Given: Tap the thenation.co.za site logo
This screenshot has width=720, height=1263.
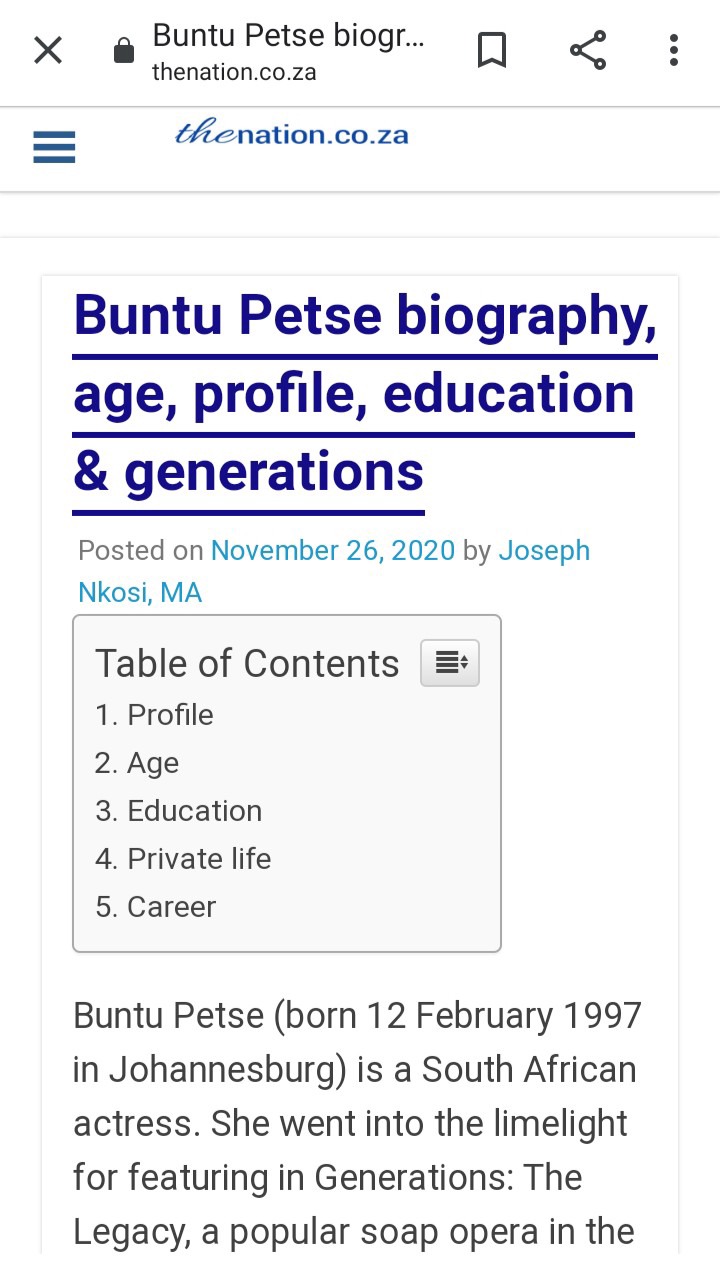Looking at the screenshot, I should point(291,134).
